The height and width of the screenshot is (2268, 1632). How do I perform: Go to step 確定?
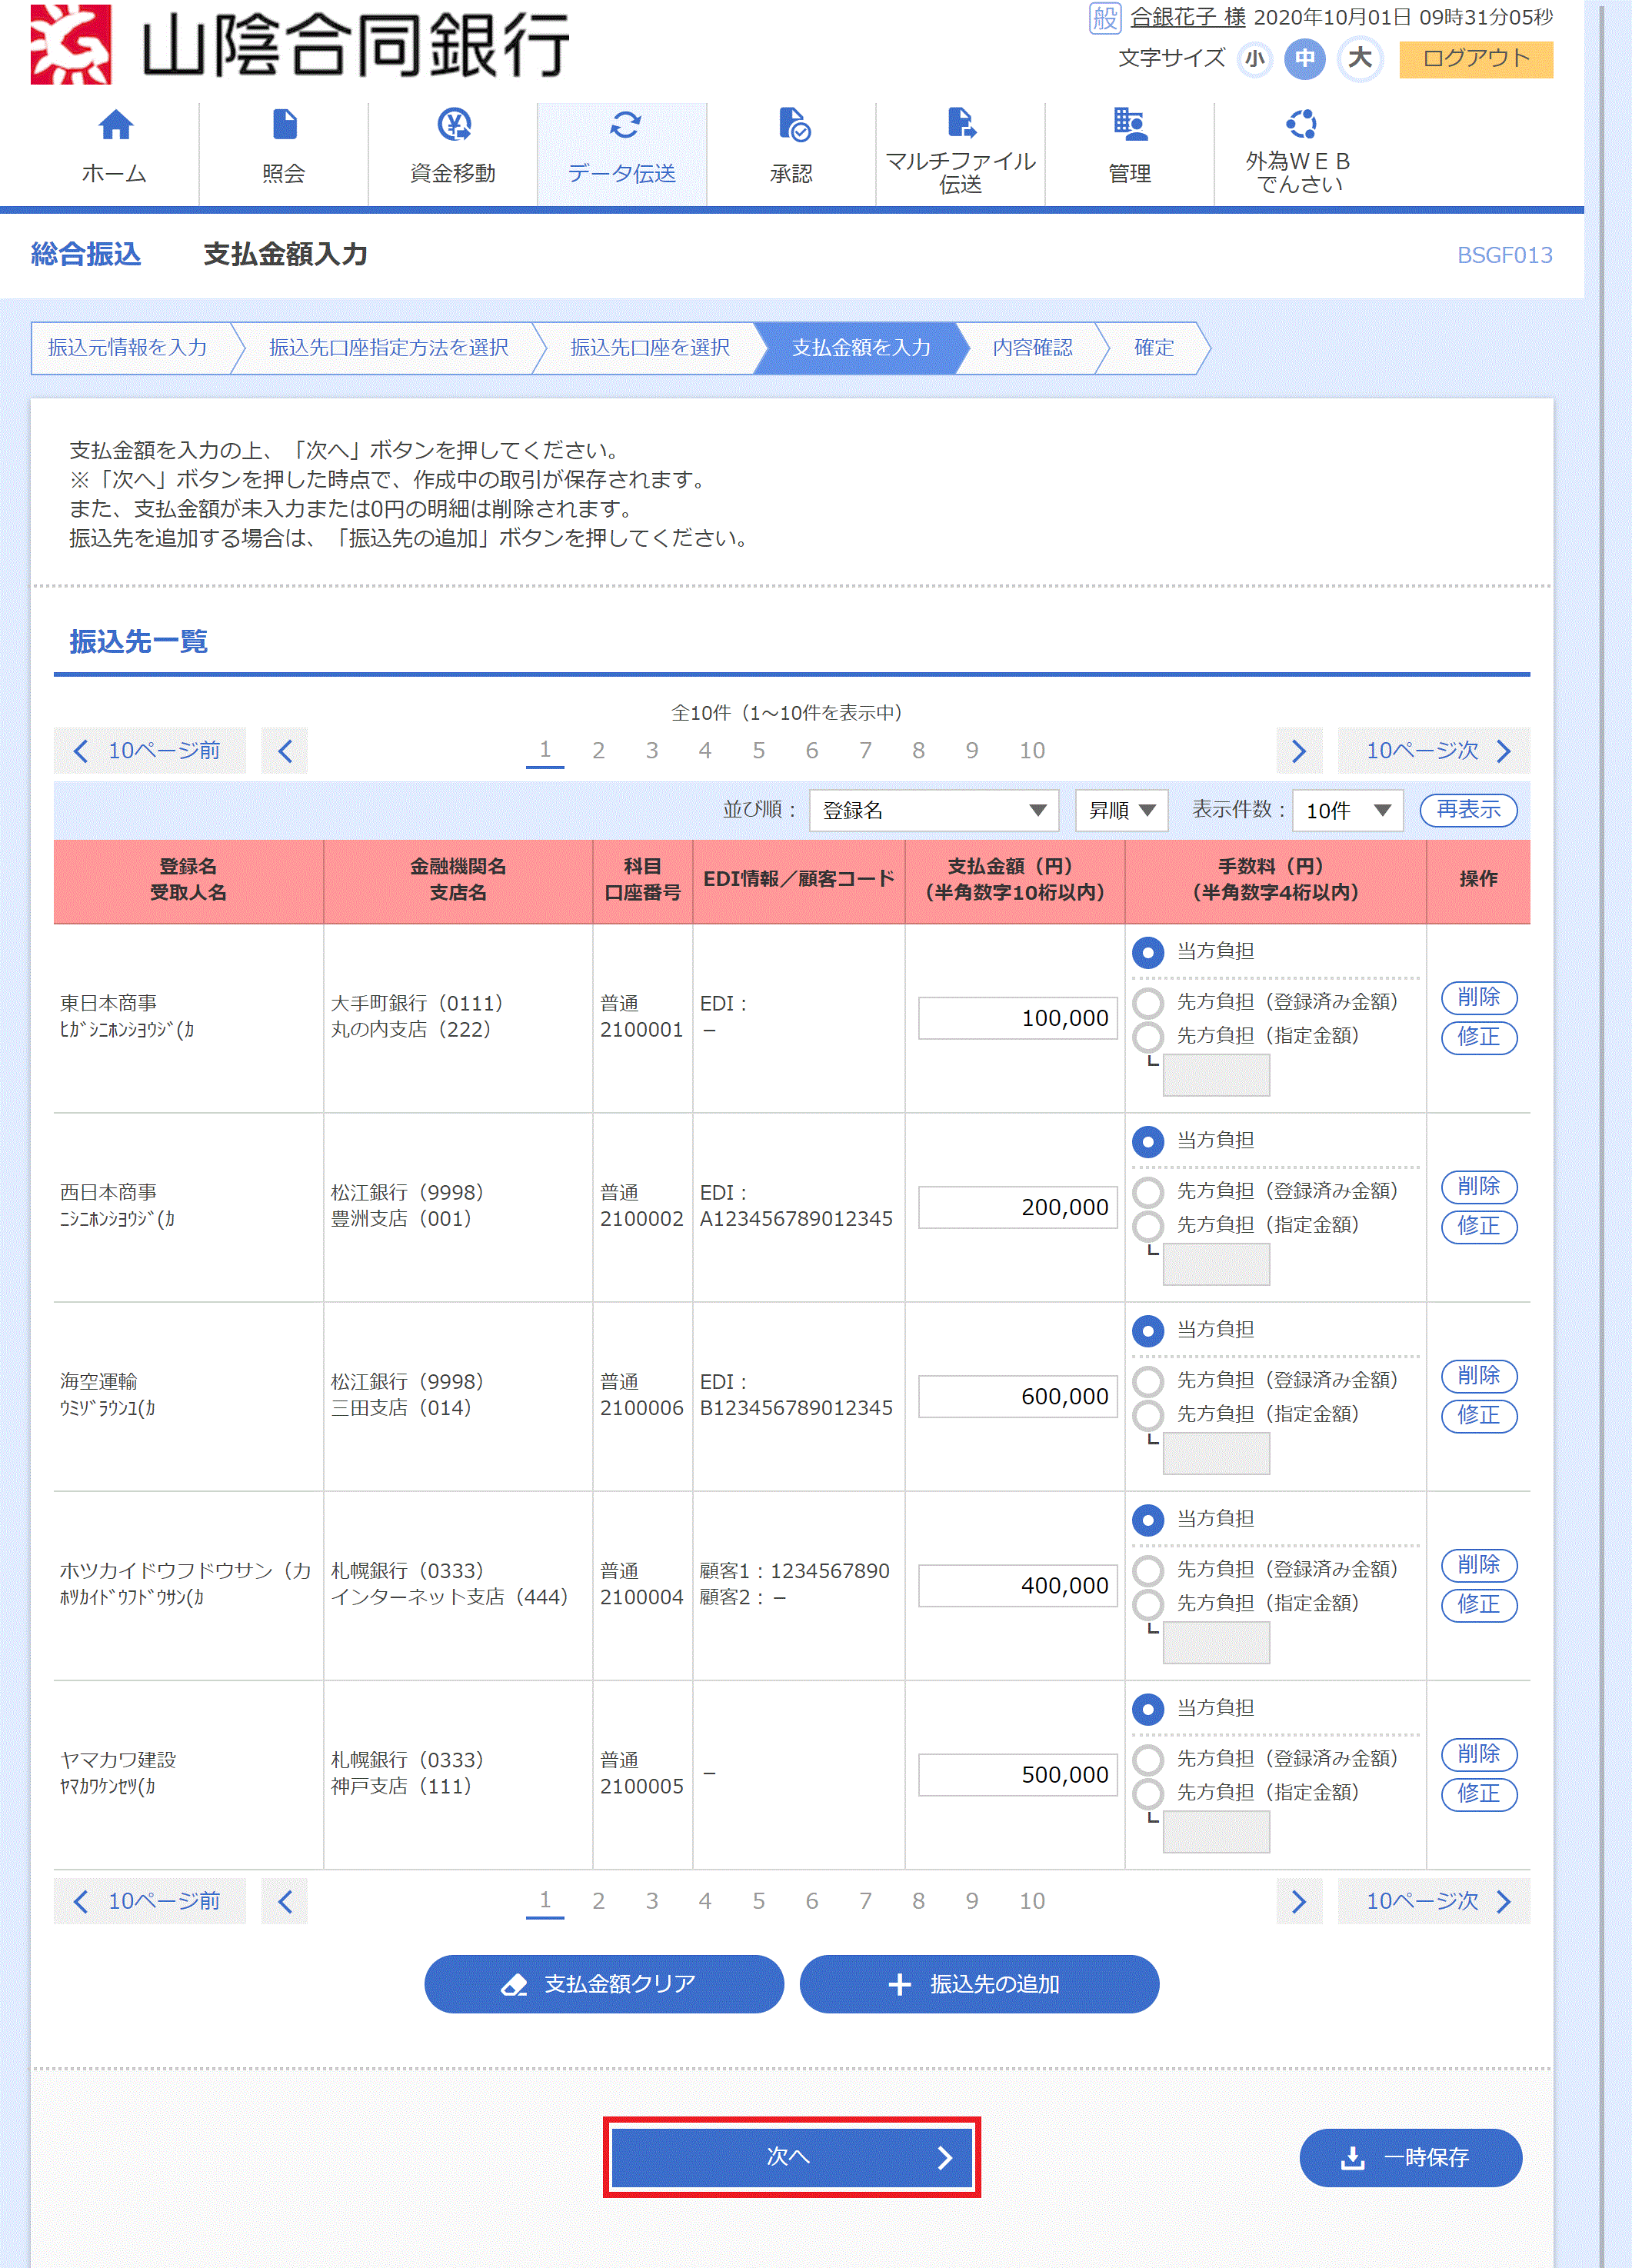click(1153, 348)
